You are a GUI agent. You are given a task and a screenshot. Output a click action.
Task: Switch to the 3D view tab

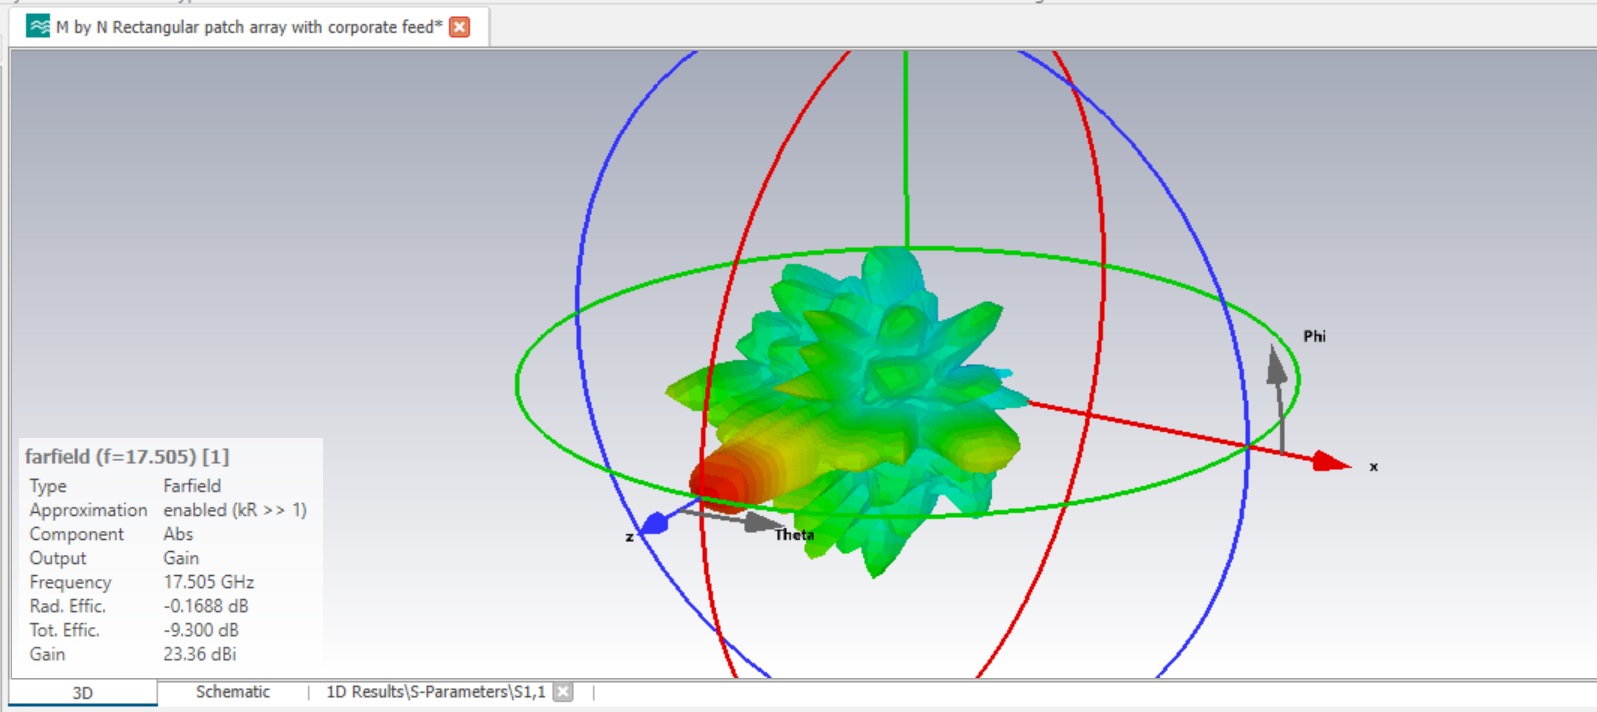click(83, 693)
